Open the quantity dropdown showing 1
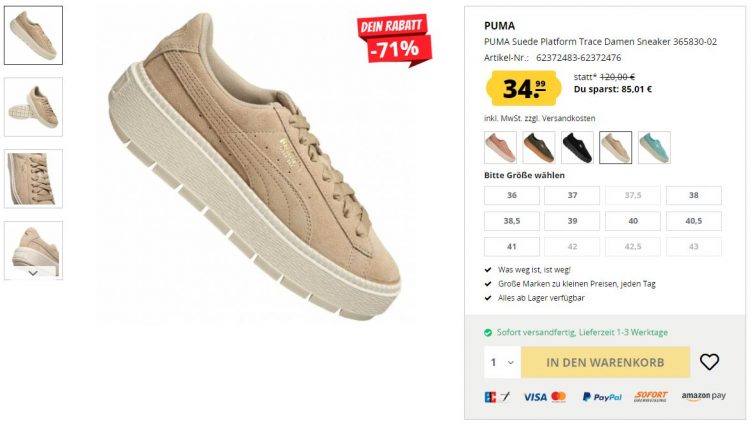 (502, 362)
